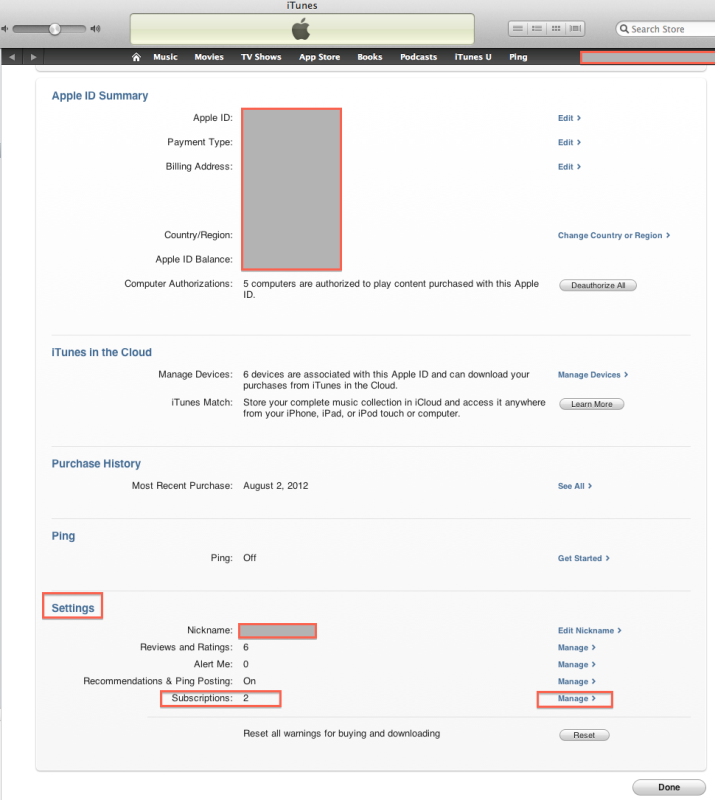
Task: Switch to Cover Flow view
Action: [575, 29]
